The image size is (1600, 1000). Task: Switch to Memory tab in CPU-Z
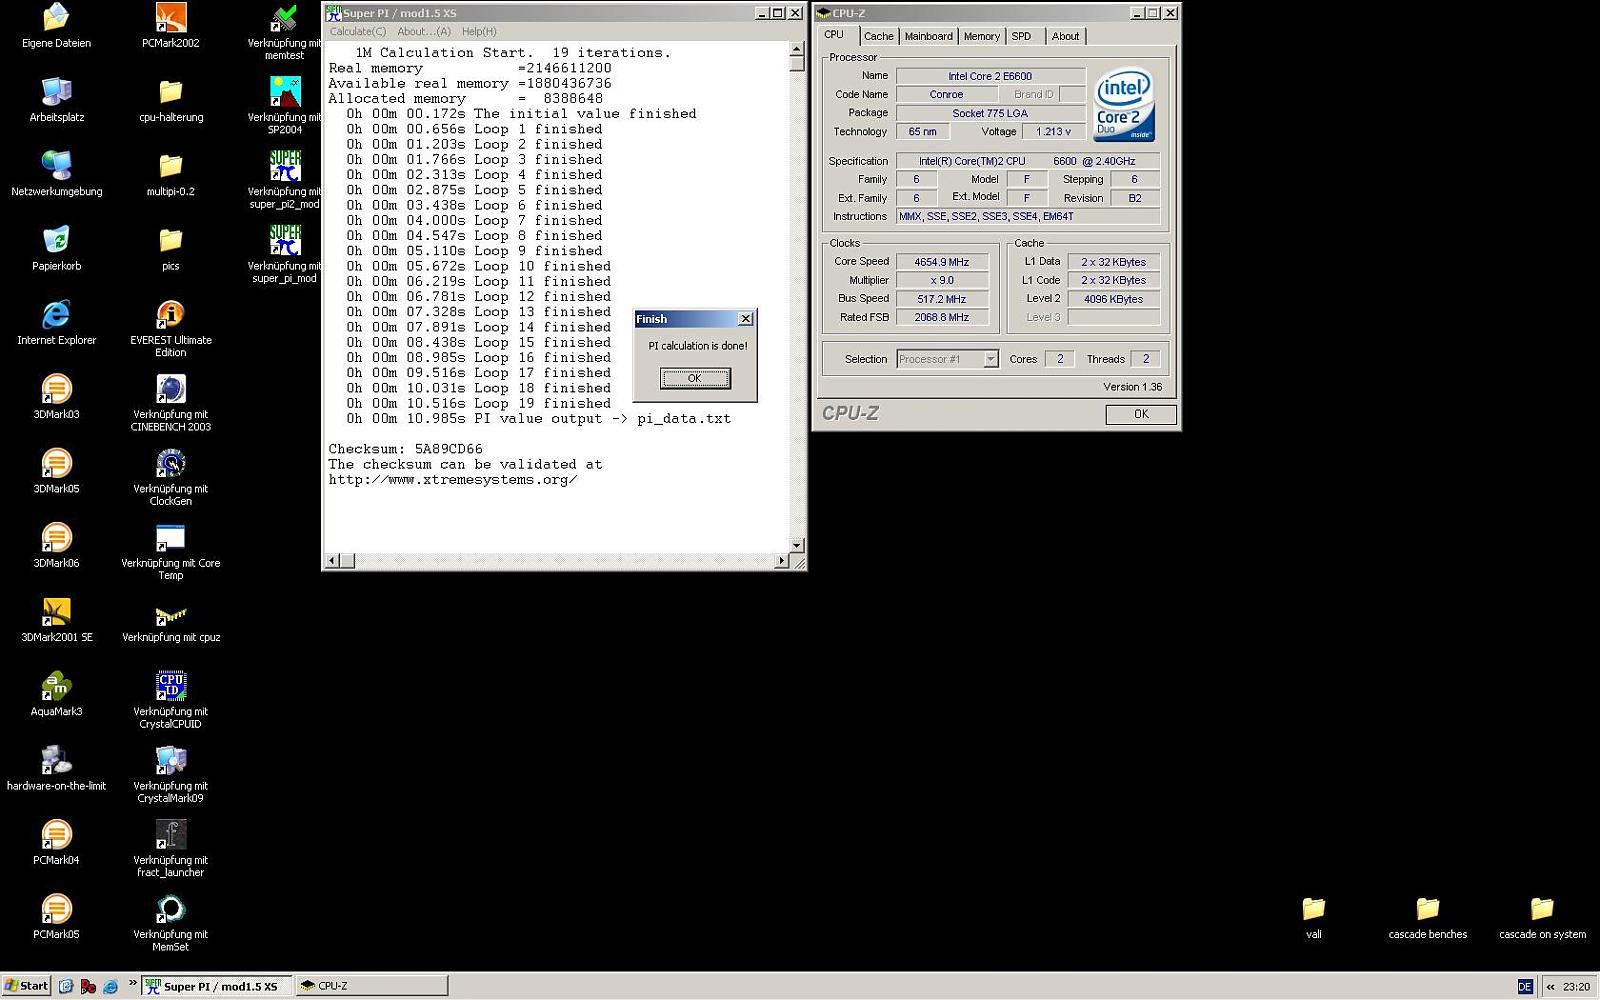pos(981,36)
